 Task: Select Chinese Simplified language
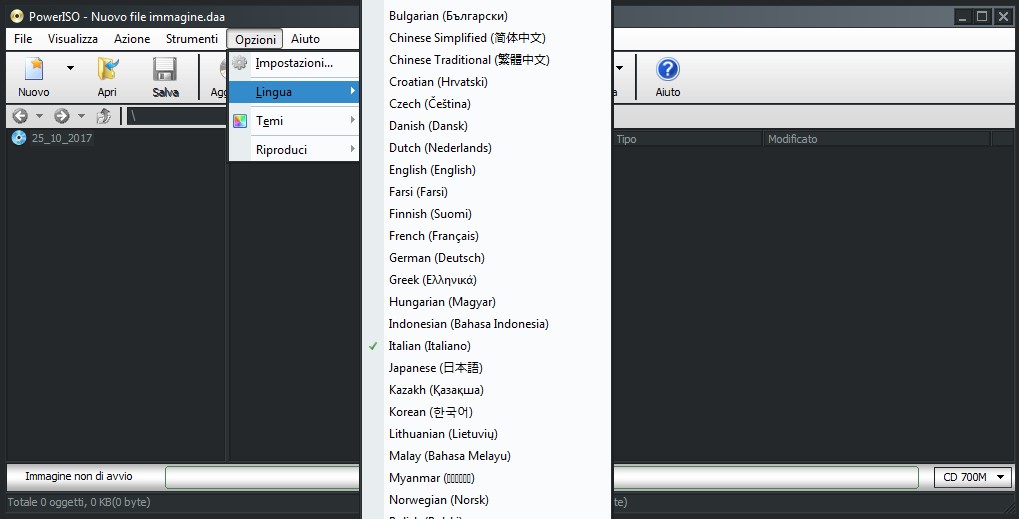pos(487,38)
